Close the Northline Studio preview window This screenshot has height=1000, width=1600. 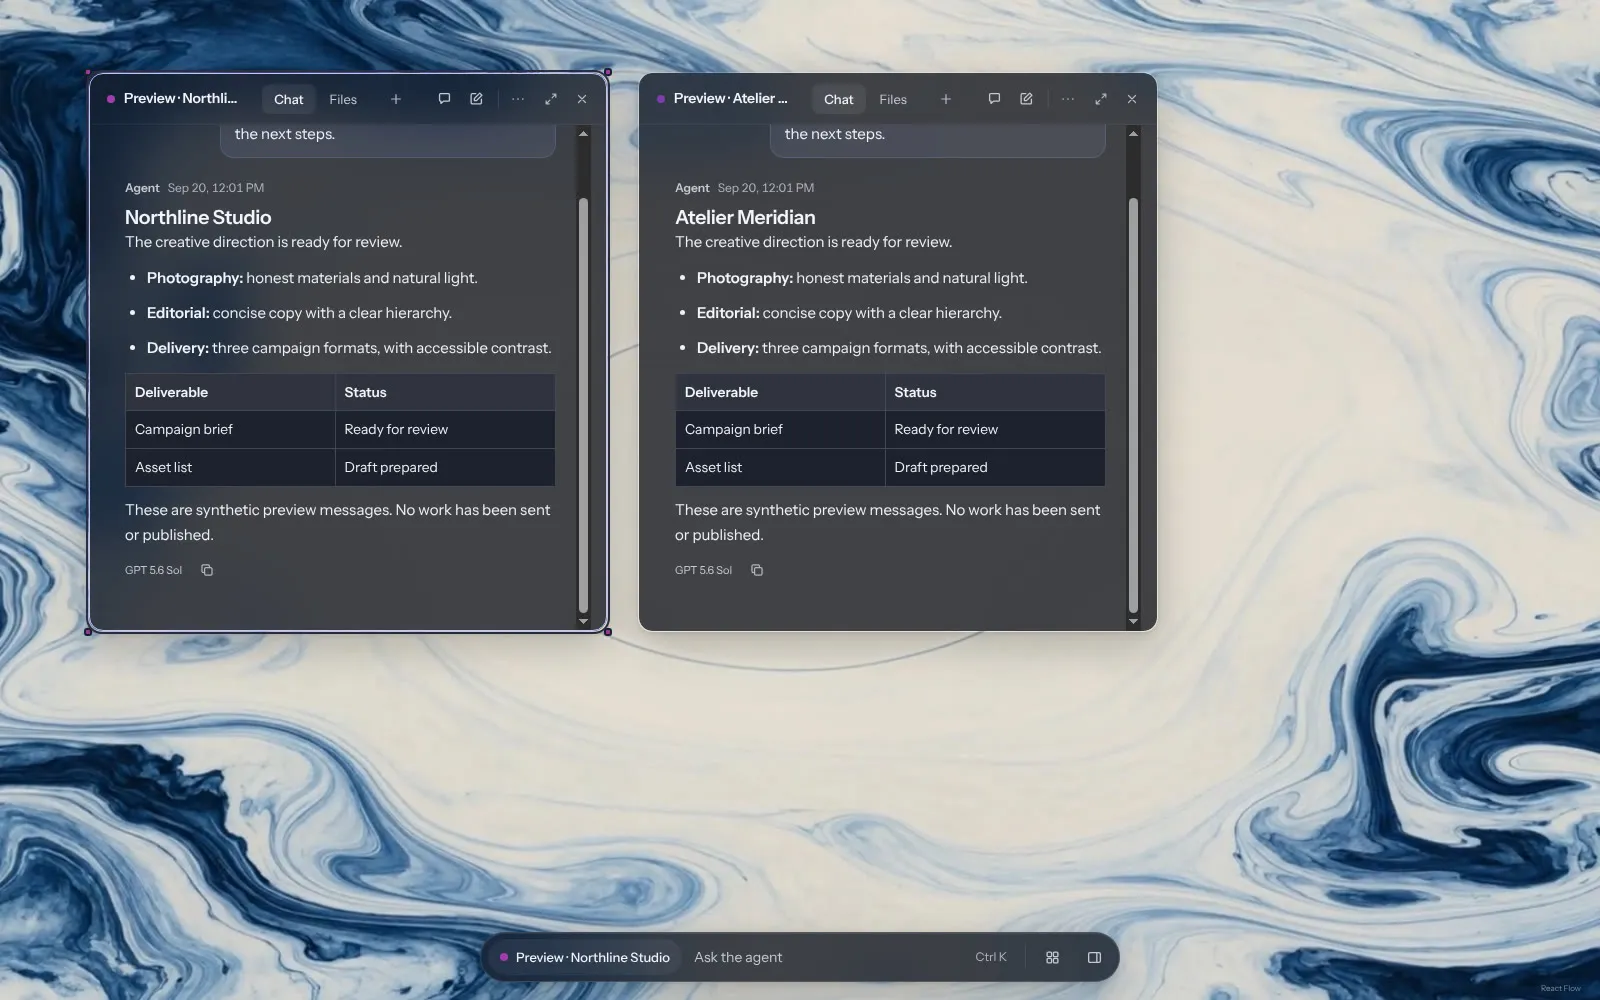(582, 99)
